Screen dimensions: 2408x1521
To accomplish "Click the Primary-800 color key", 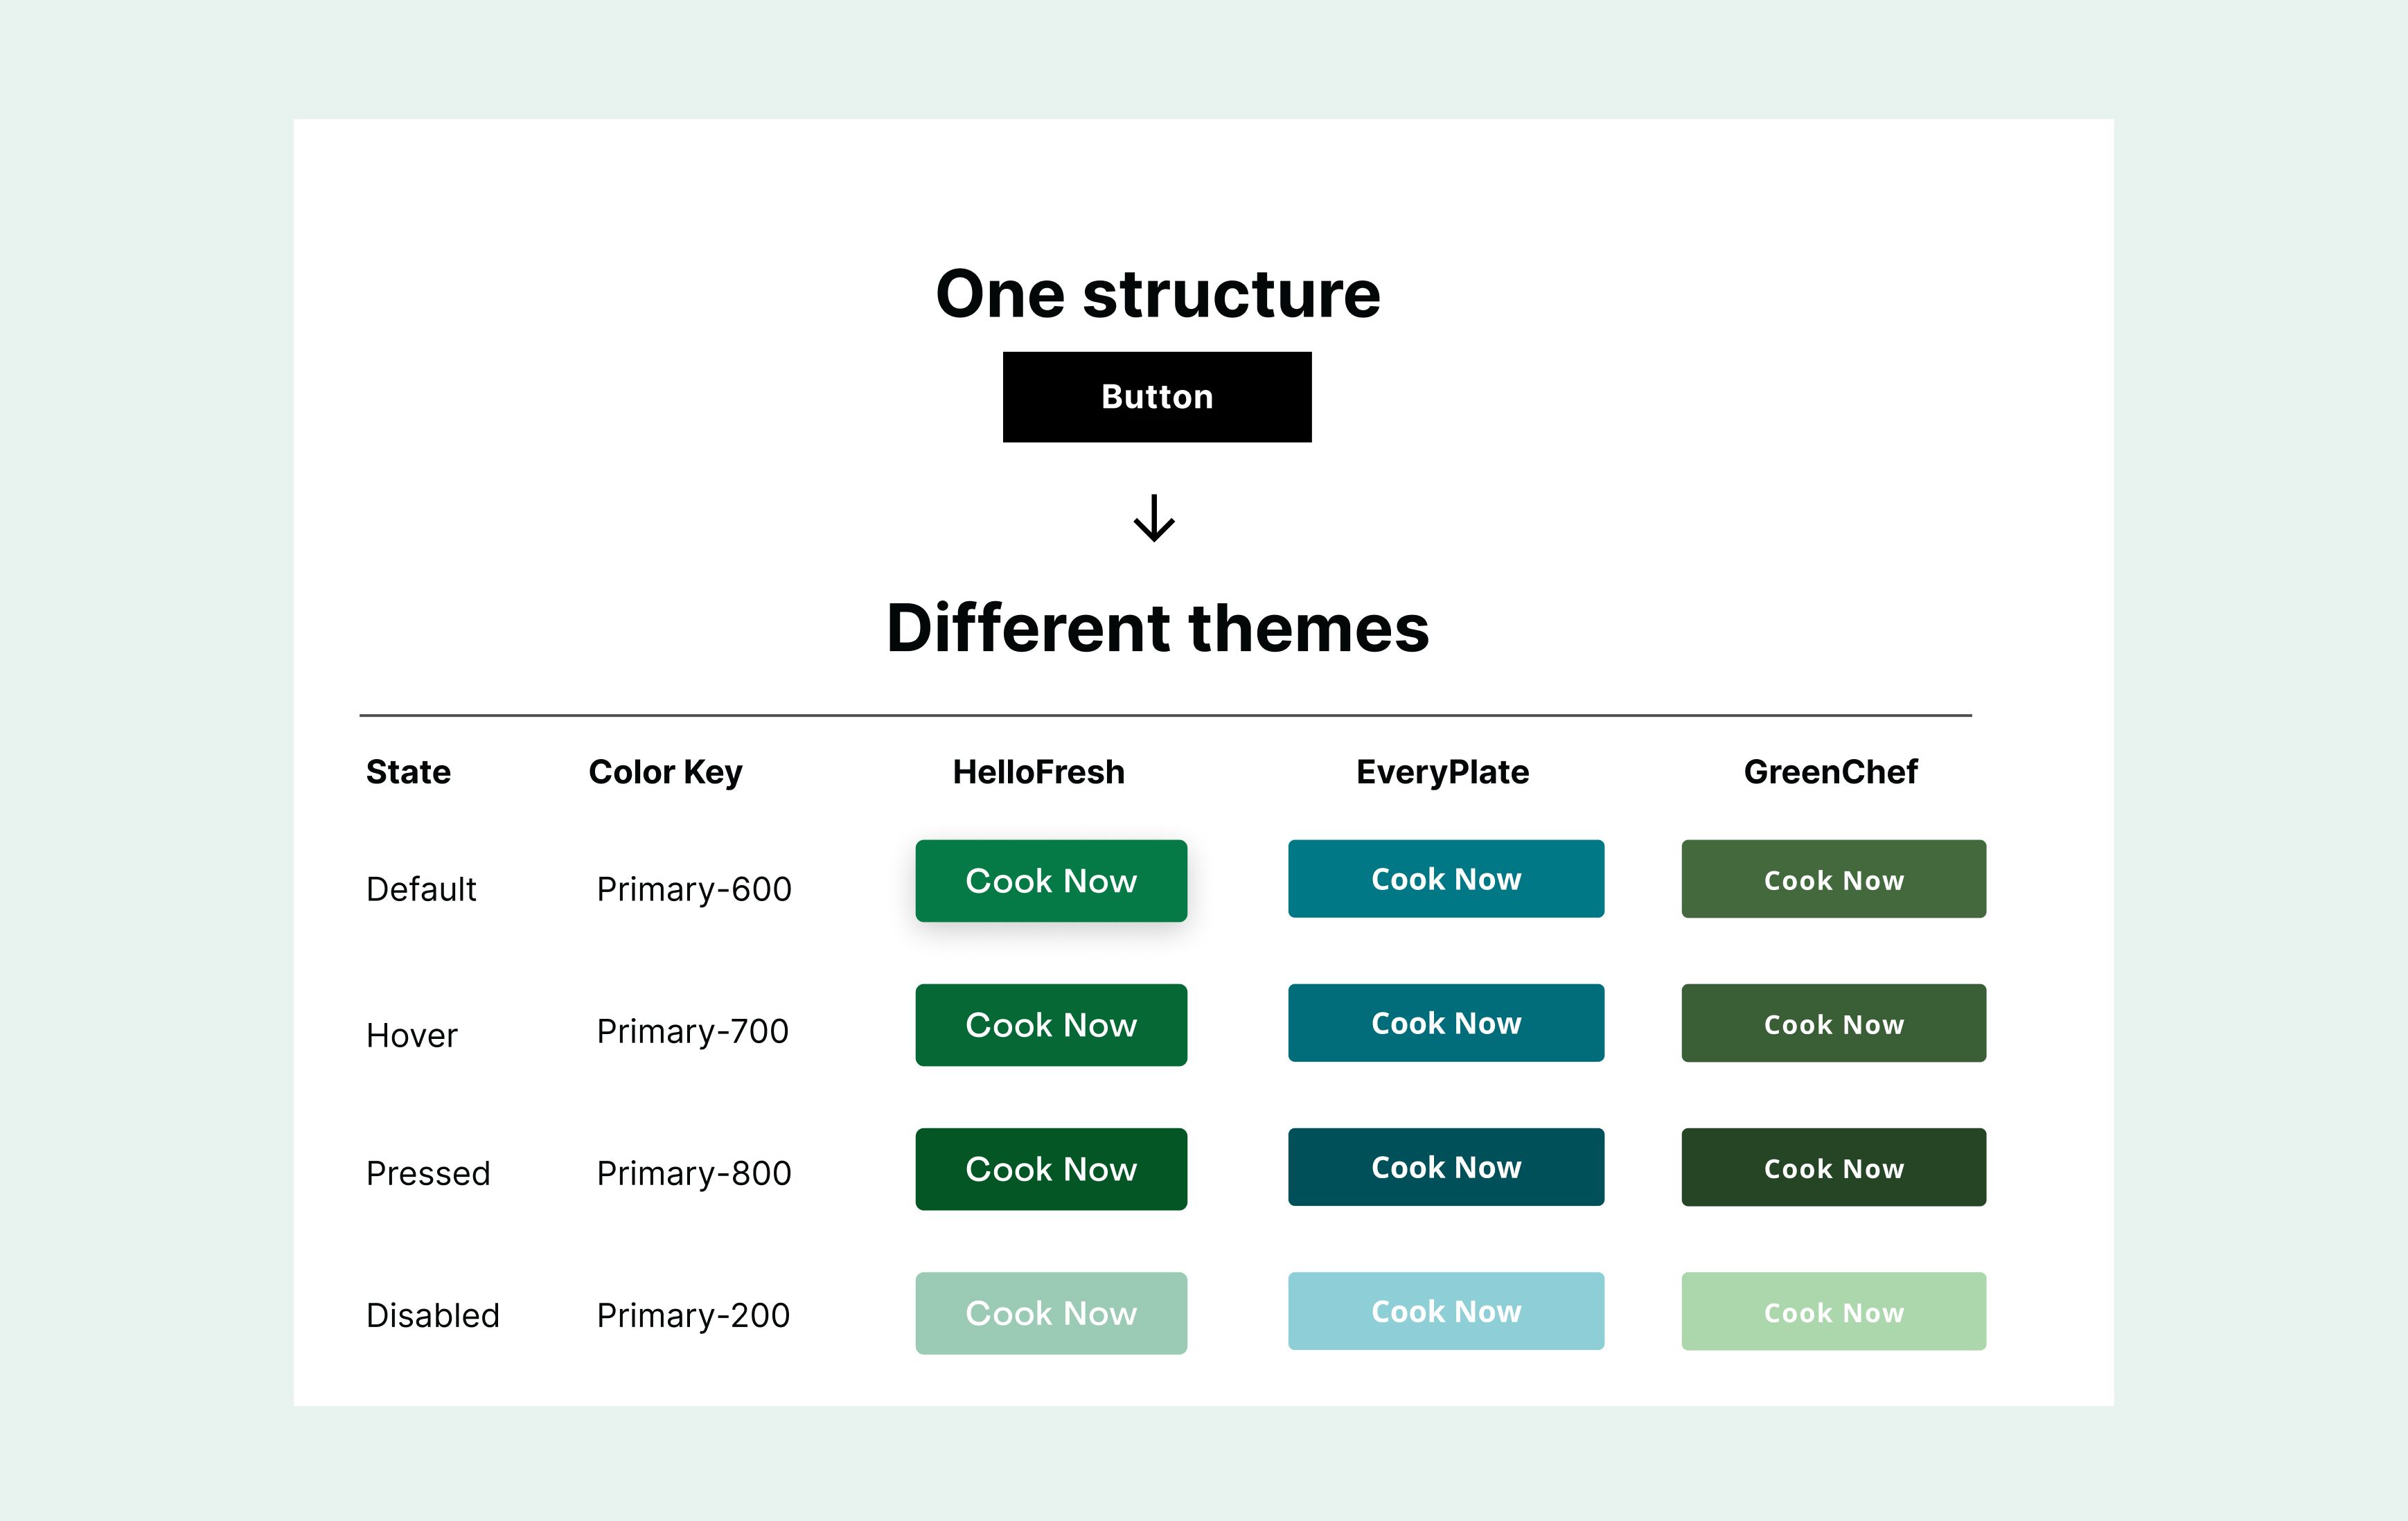I will click(694, 1173).
